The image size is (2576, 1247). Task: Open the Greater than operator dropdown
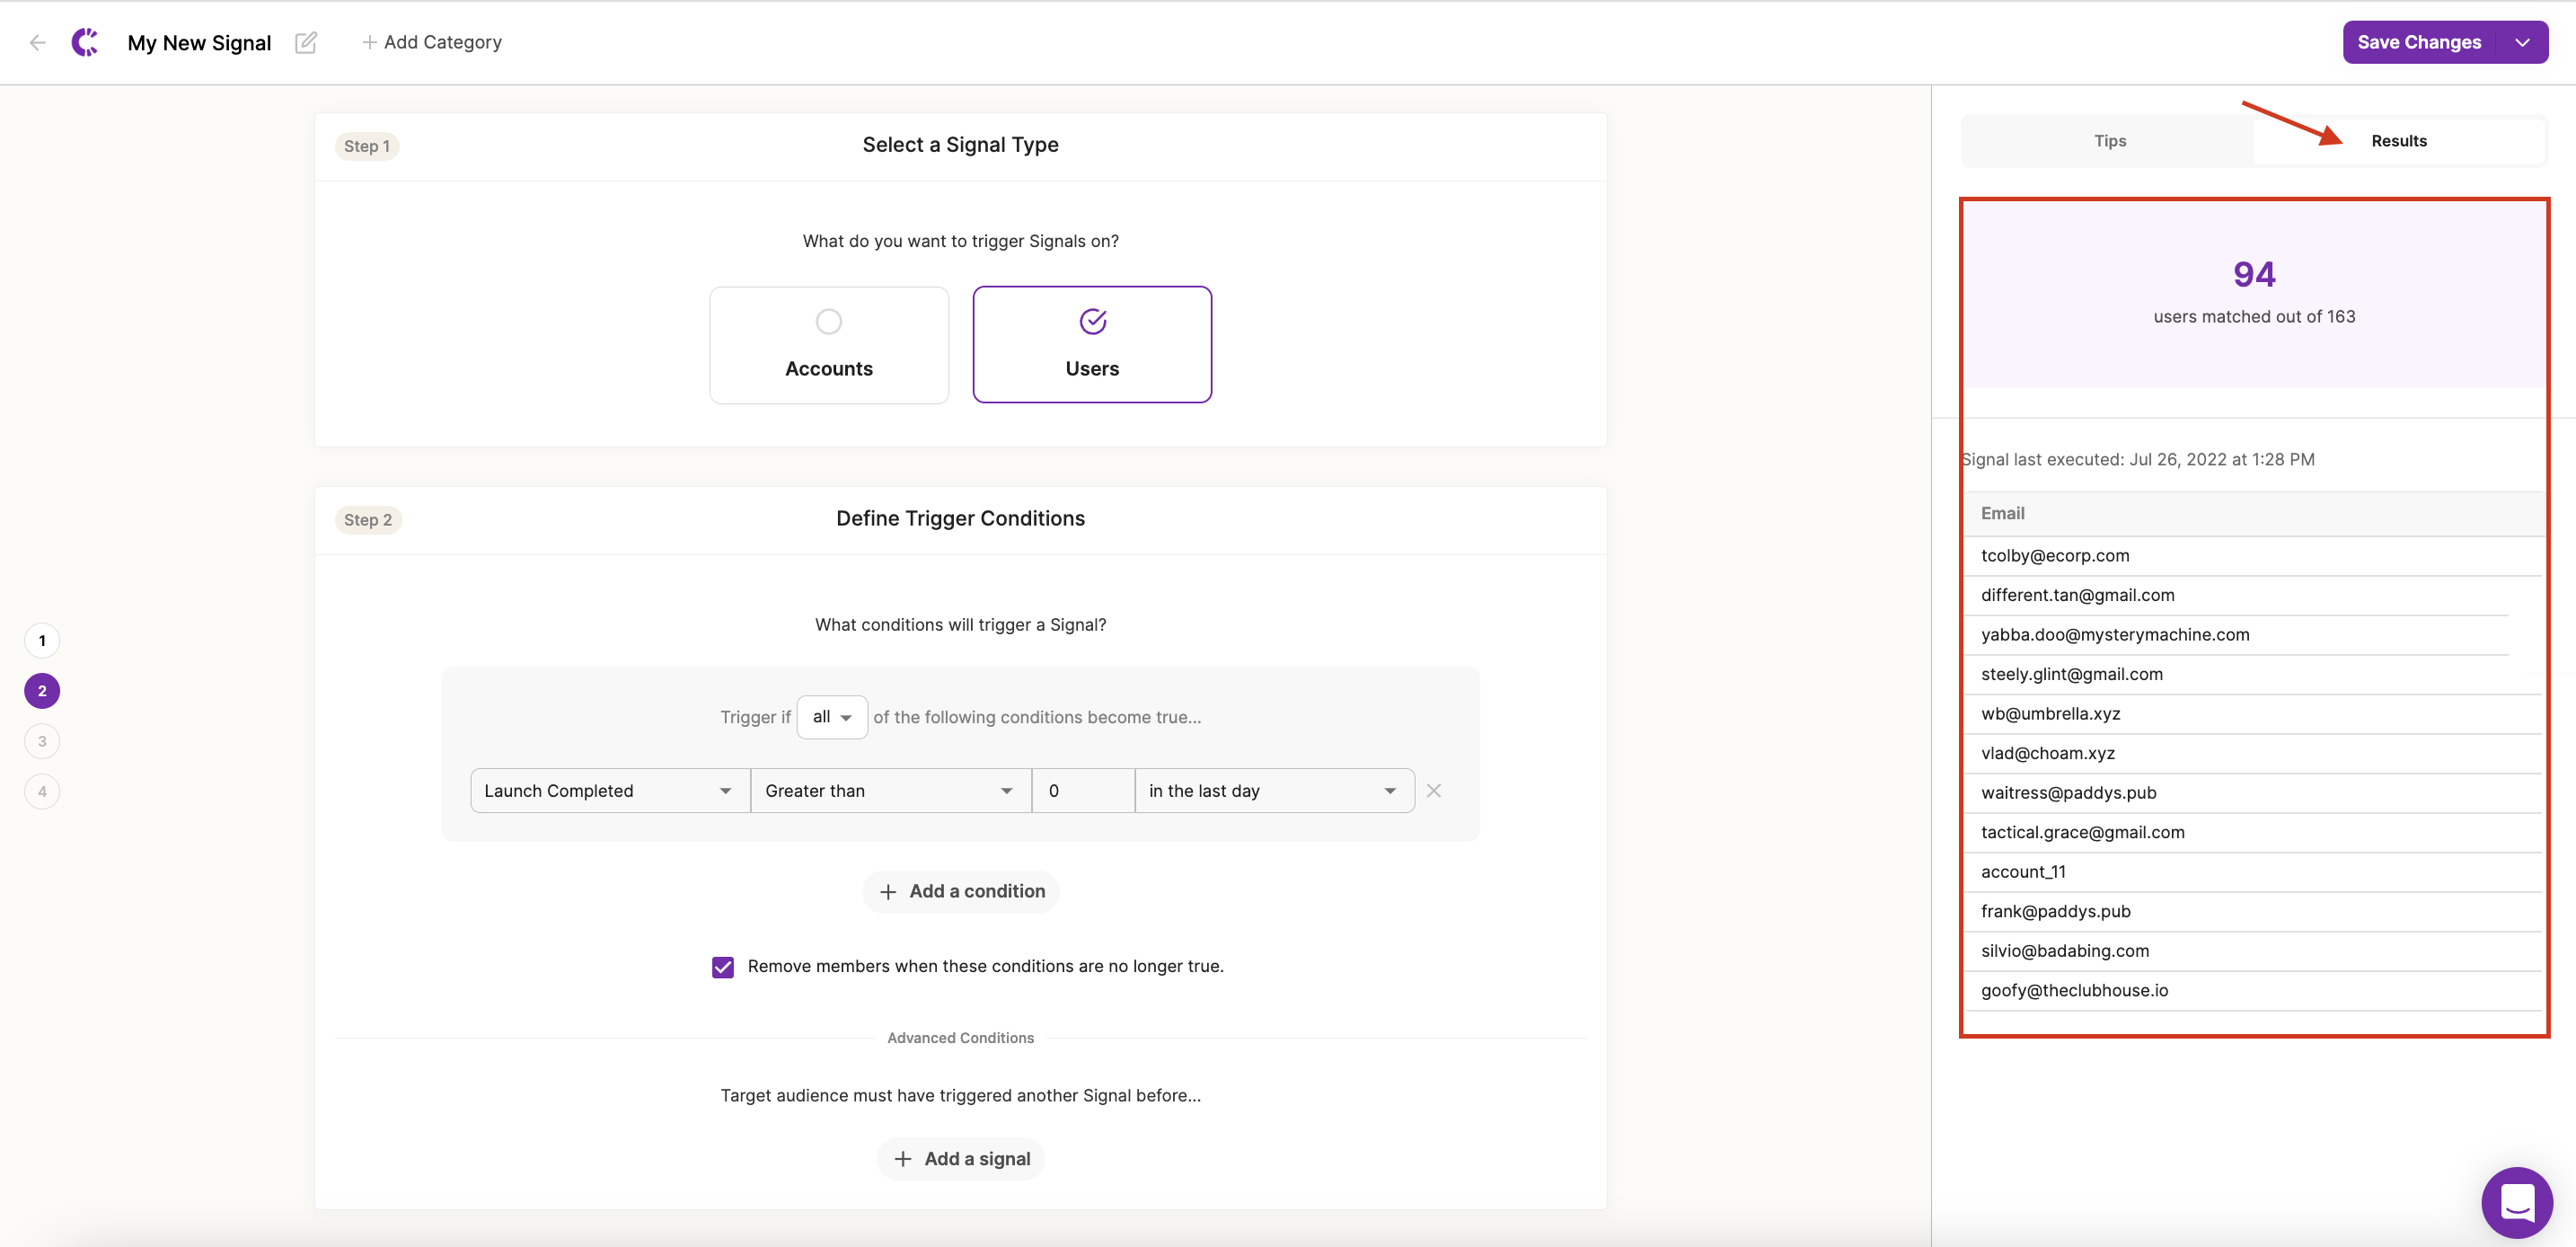(x=890, y=790)
